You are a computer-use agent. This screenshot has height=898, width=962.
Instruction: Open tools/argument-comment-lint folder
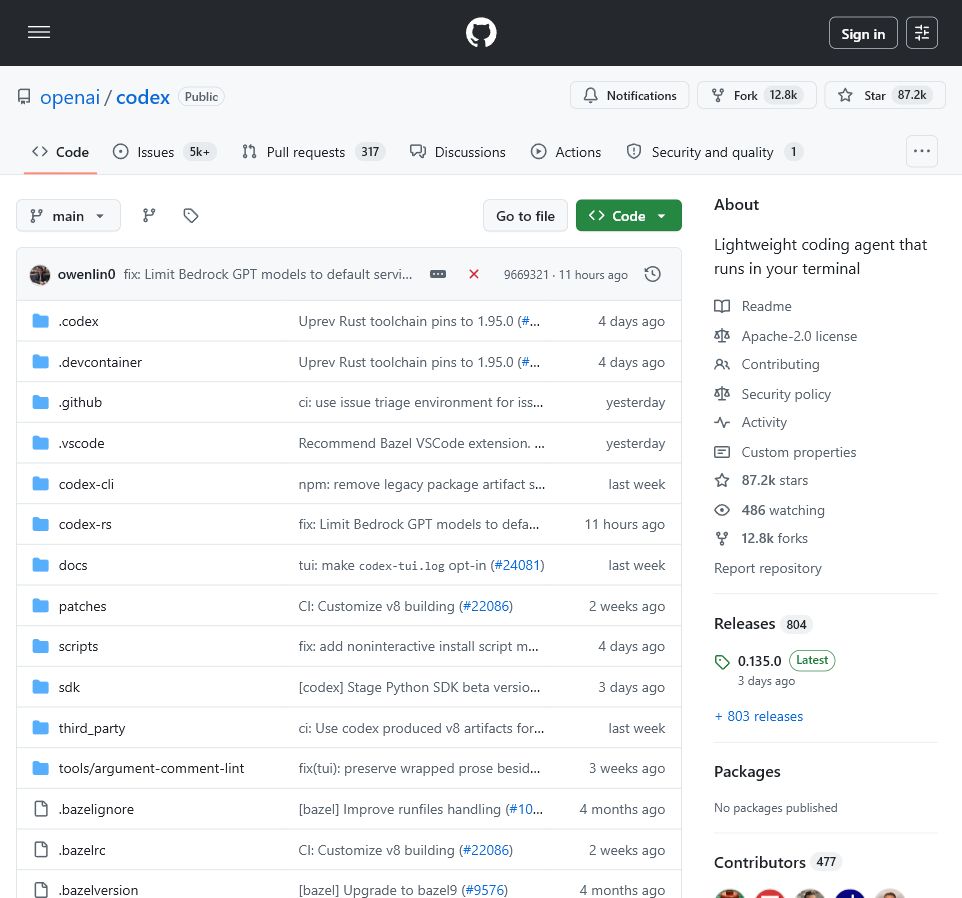[151, 769]
